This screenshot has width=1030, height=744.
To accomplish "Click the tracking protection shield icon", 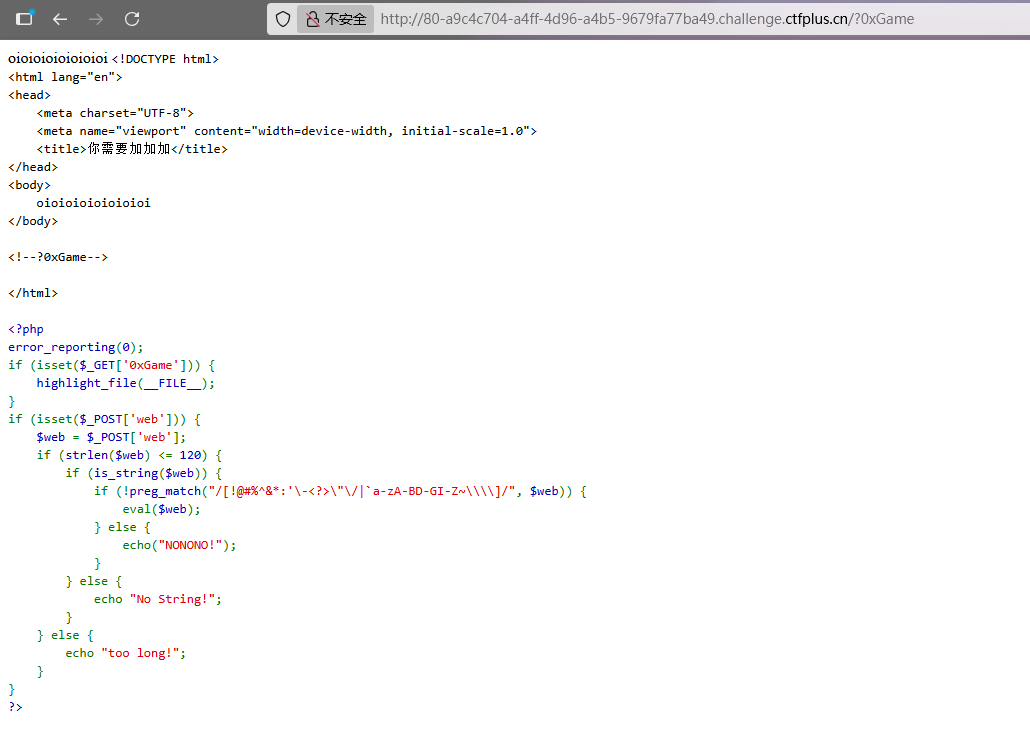I will point(283,19).
